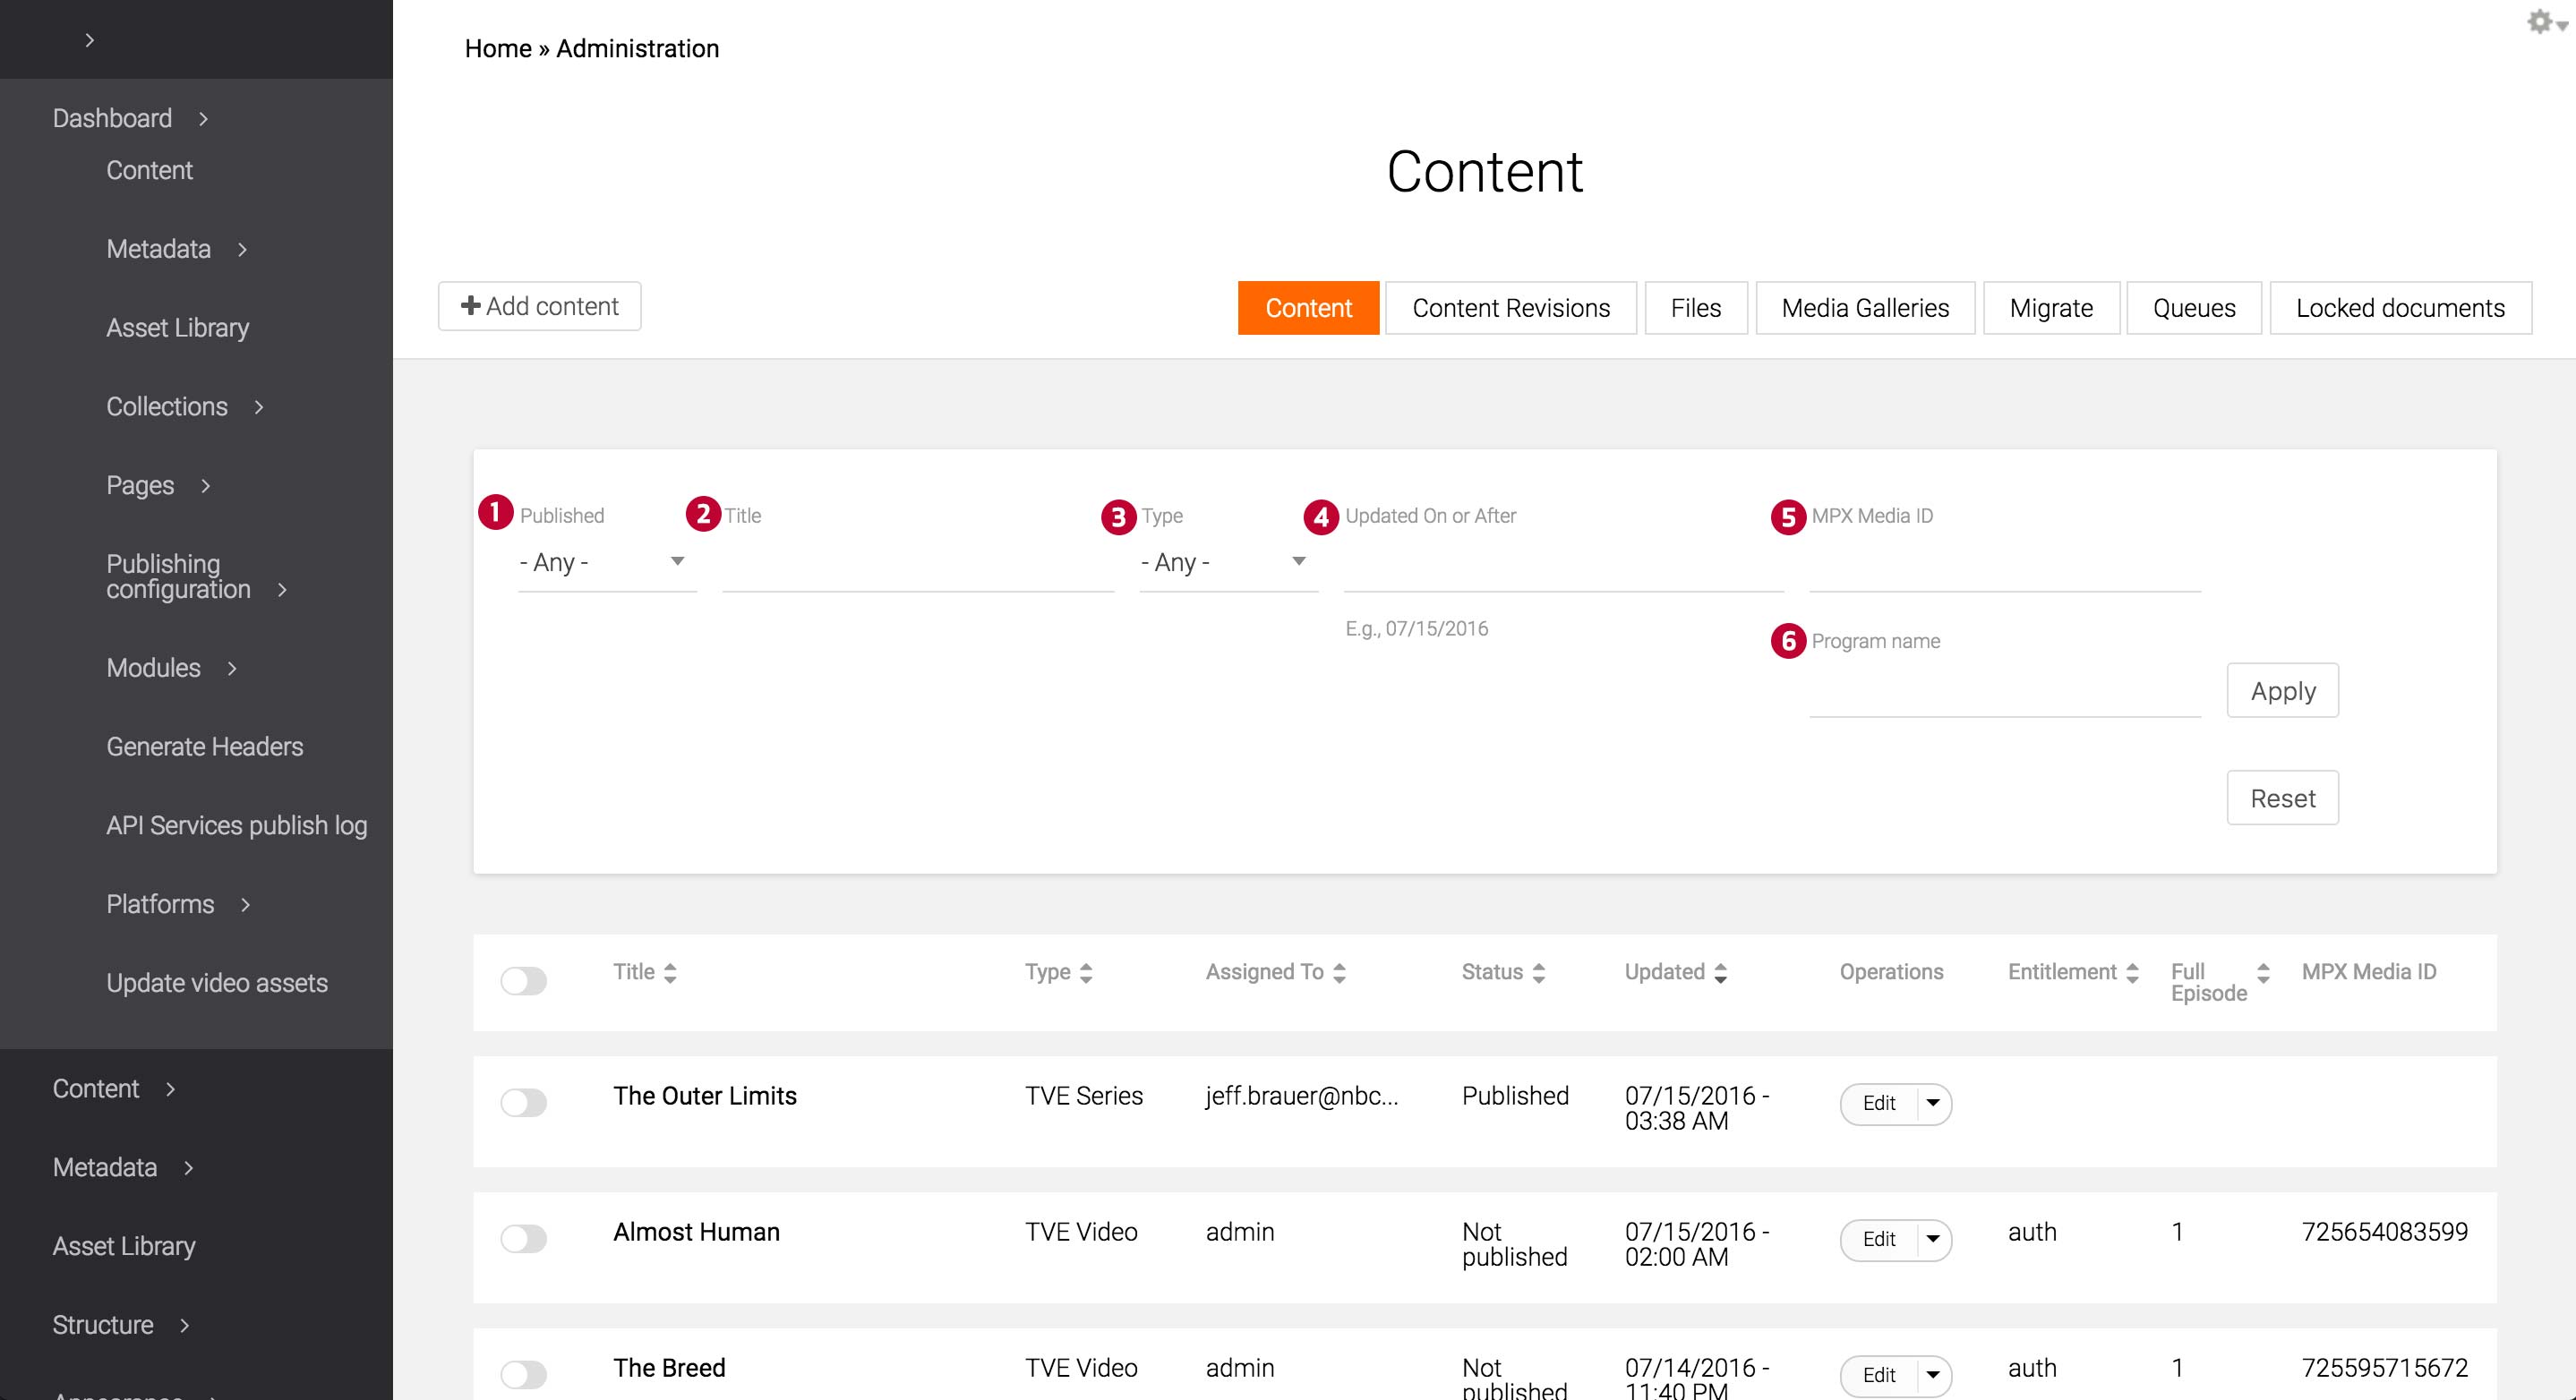Click the Add content button
This screenshot has width=2576, height=1400.
[539, 306]
